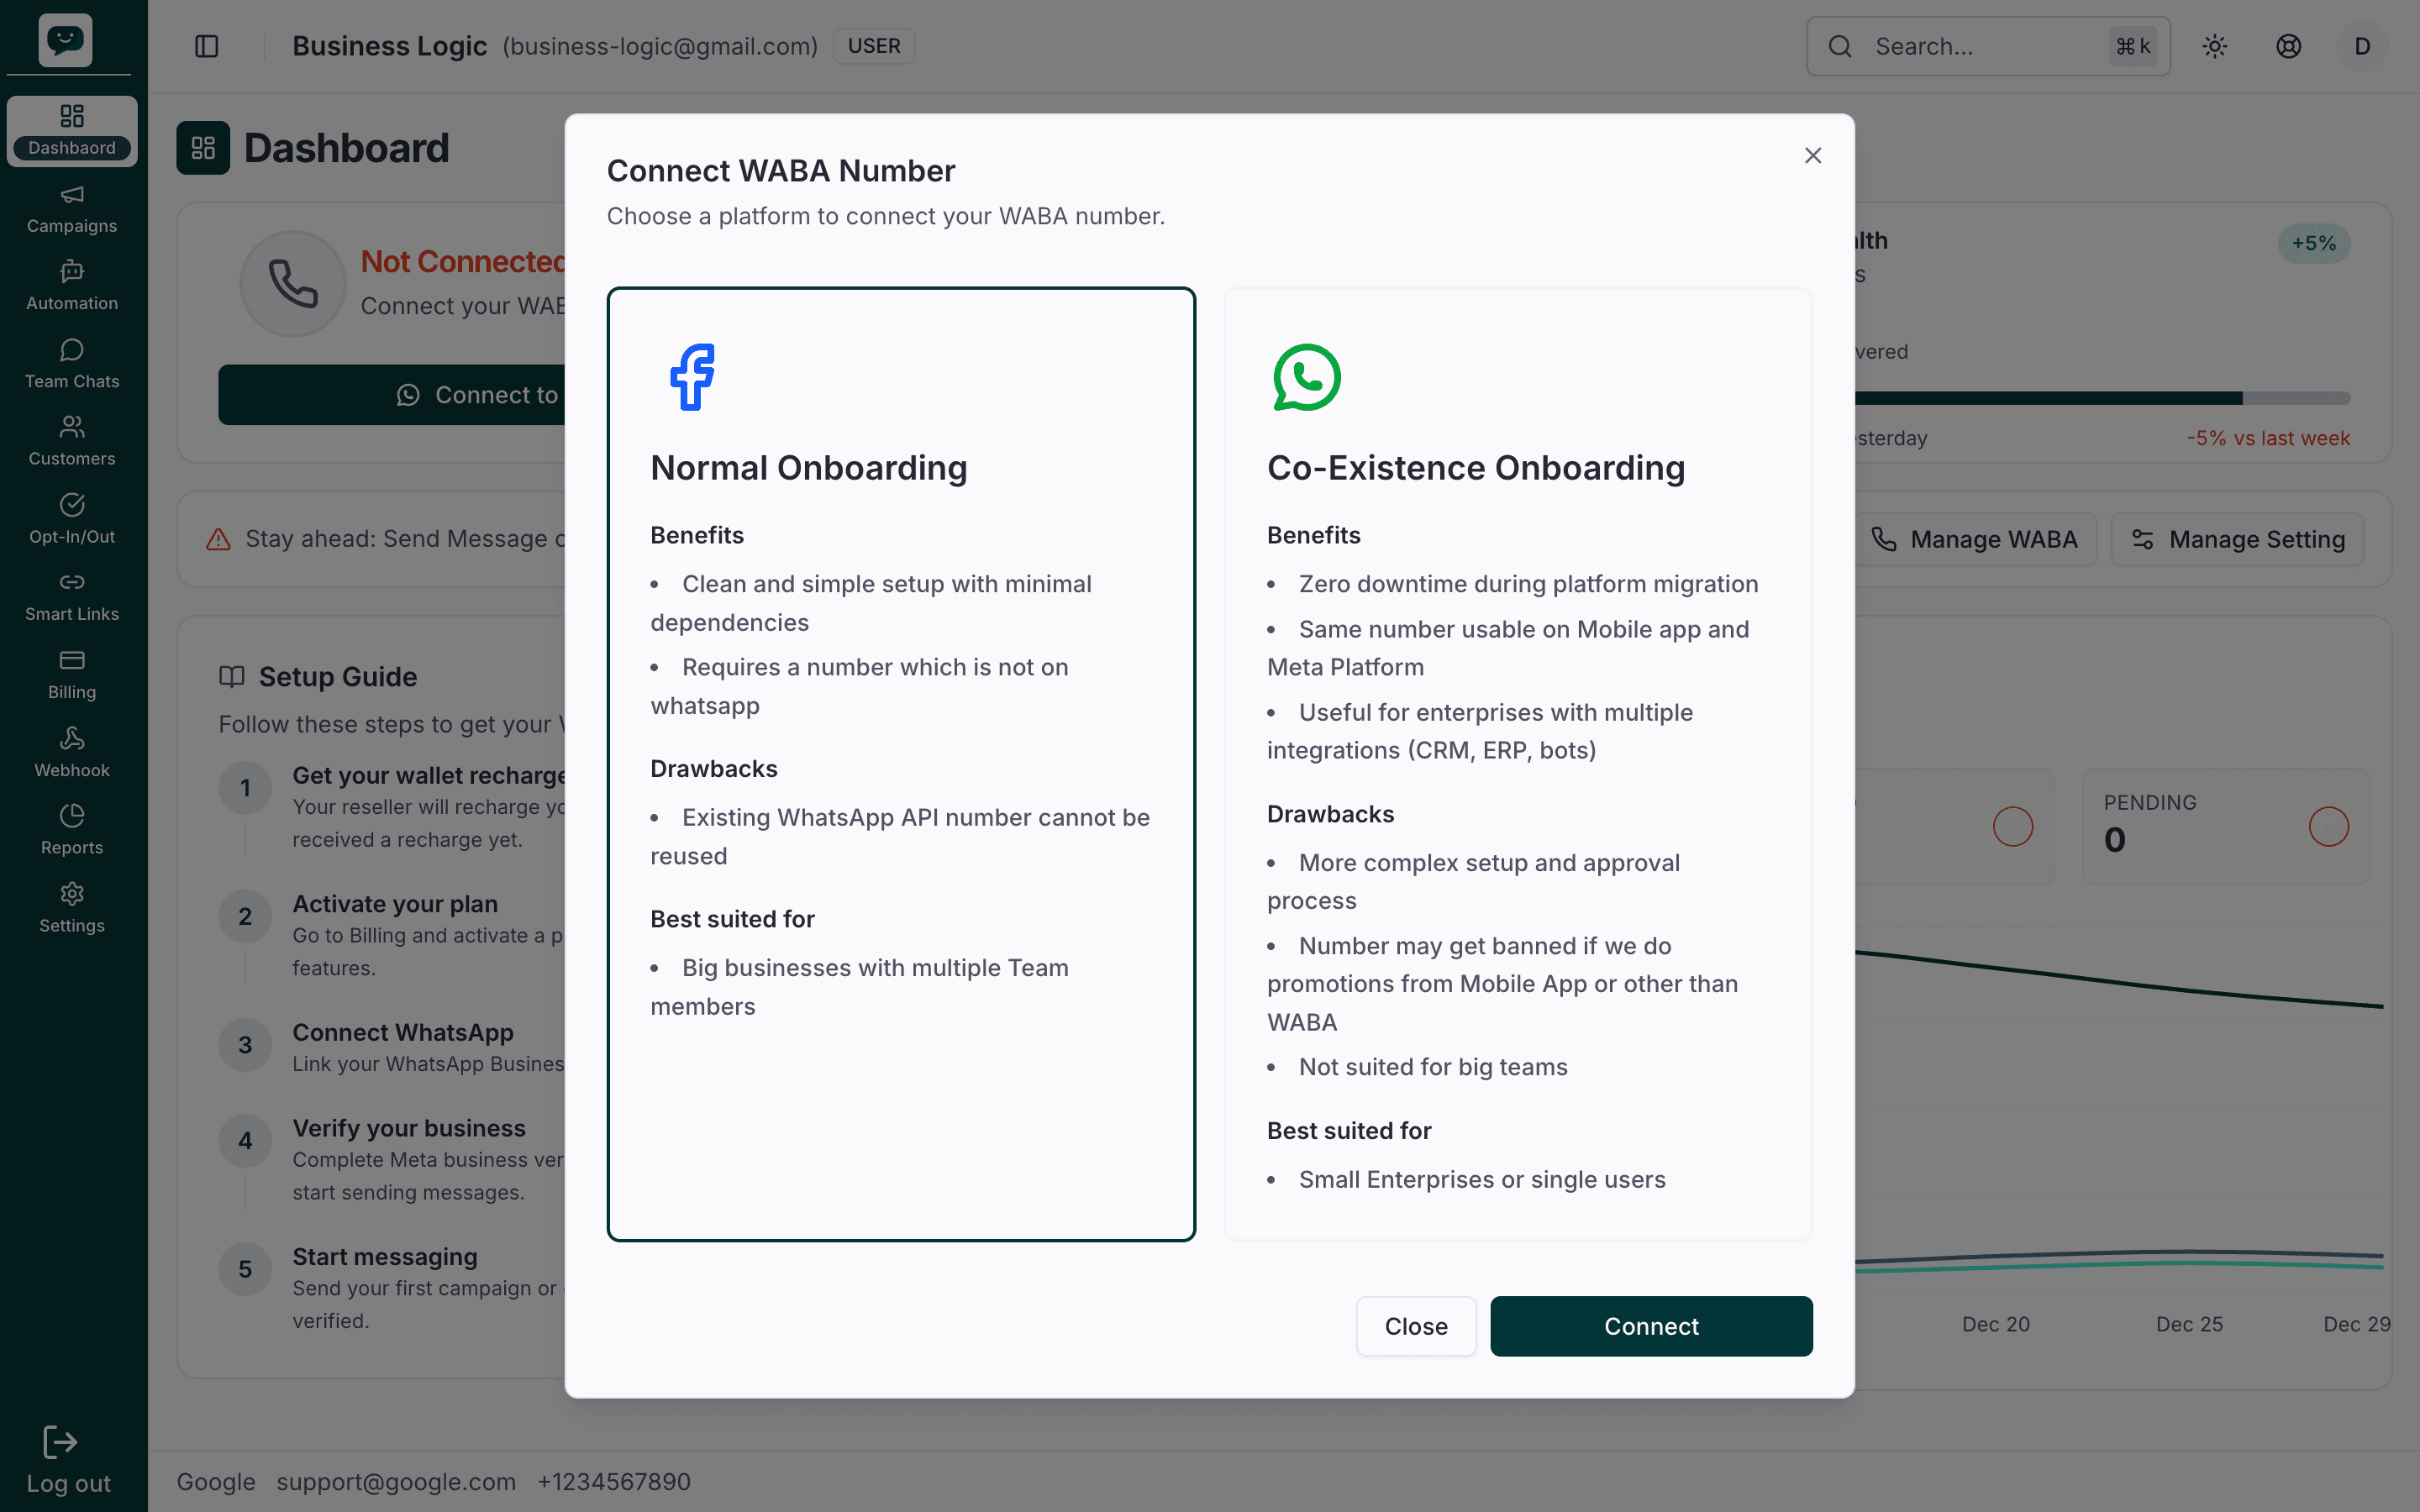Close the dialog with X icon
Viewport: 2420px width, 1512px height.
point(1813,155)
